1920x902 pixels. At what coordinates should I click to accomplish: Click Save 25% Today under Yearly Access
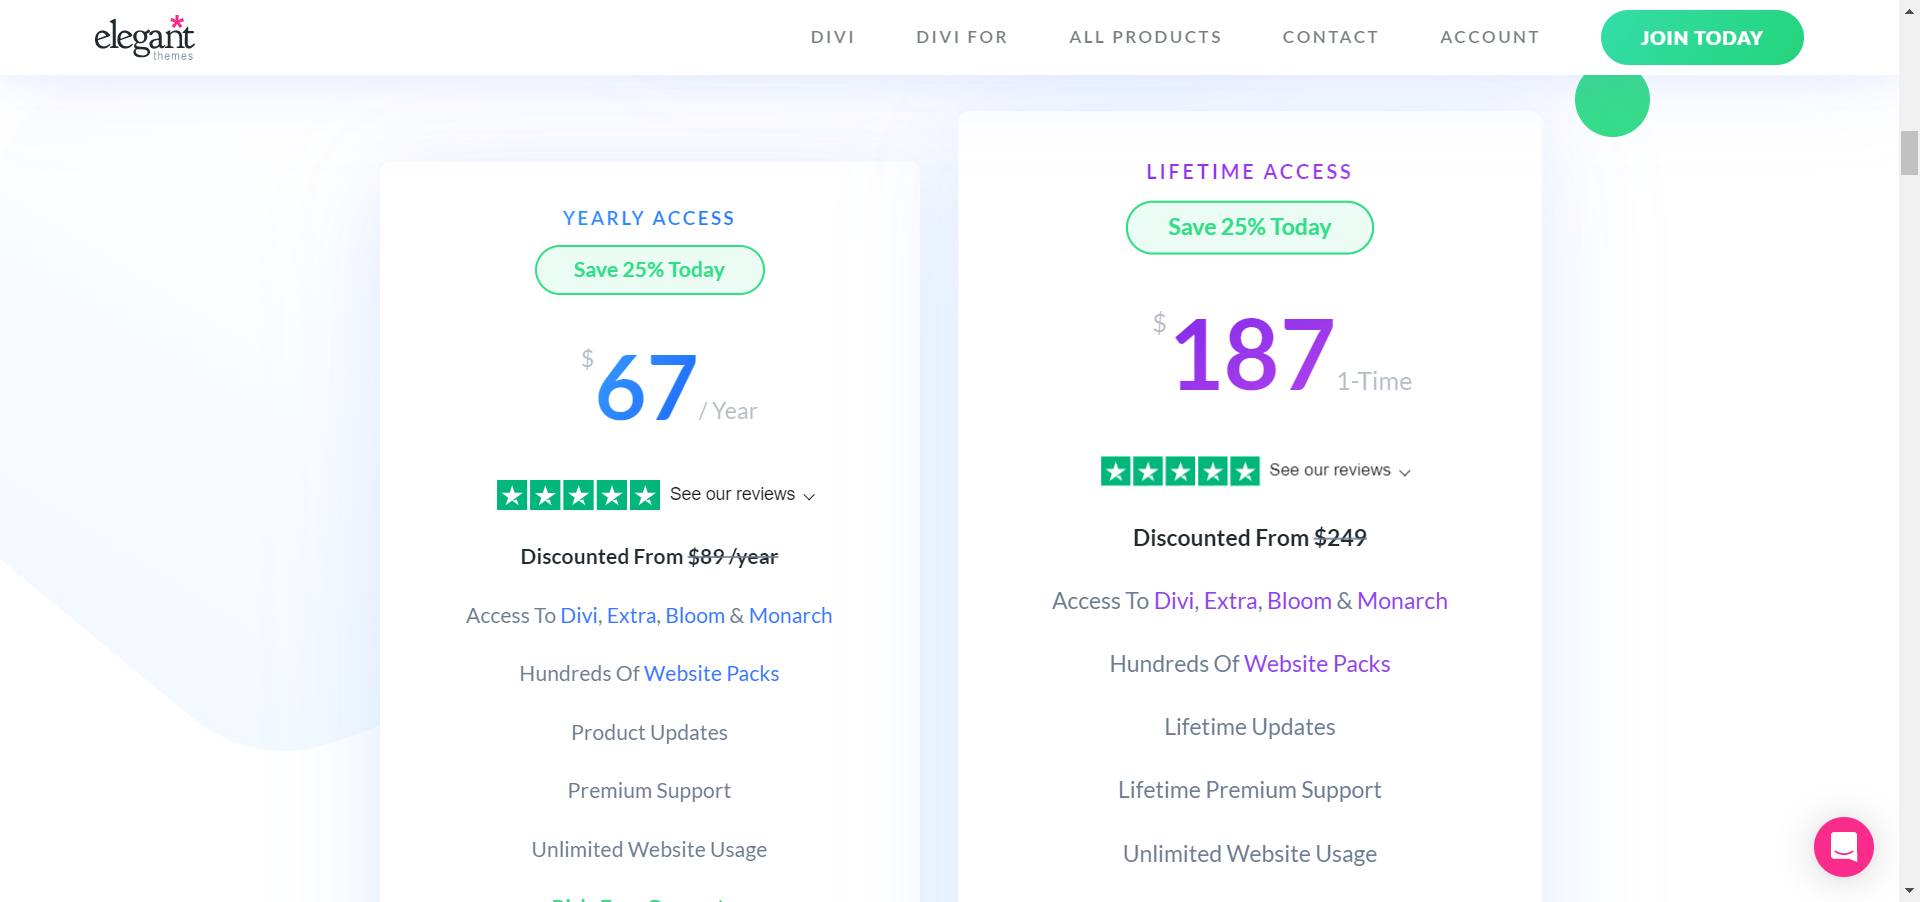coord(649,269)
